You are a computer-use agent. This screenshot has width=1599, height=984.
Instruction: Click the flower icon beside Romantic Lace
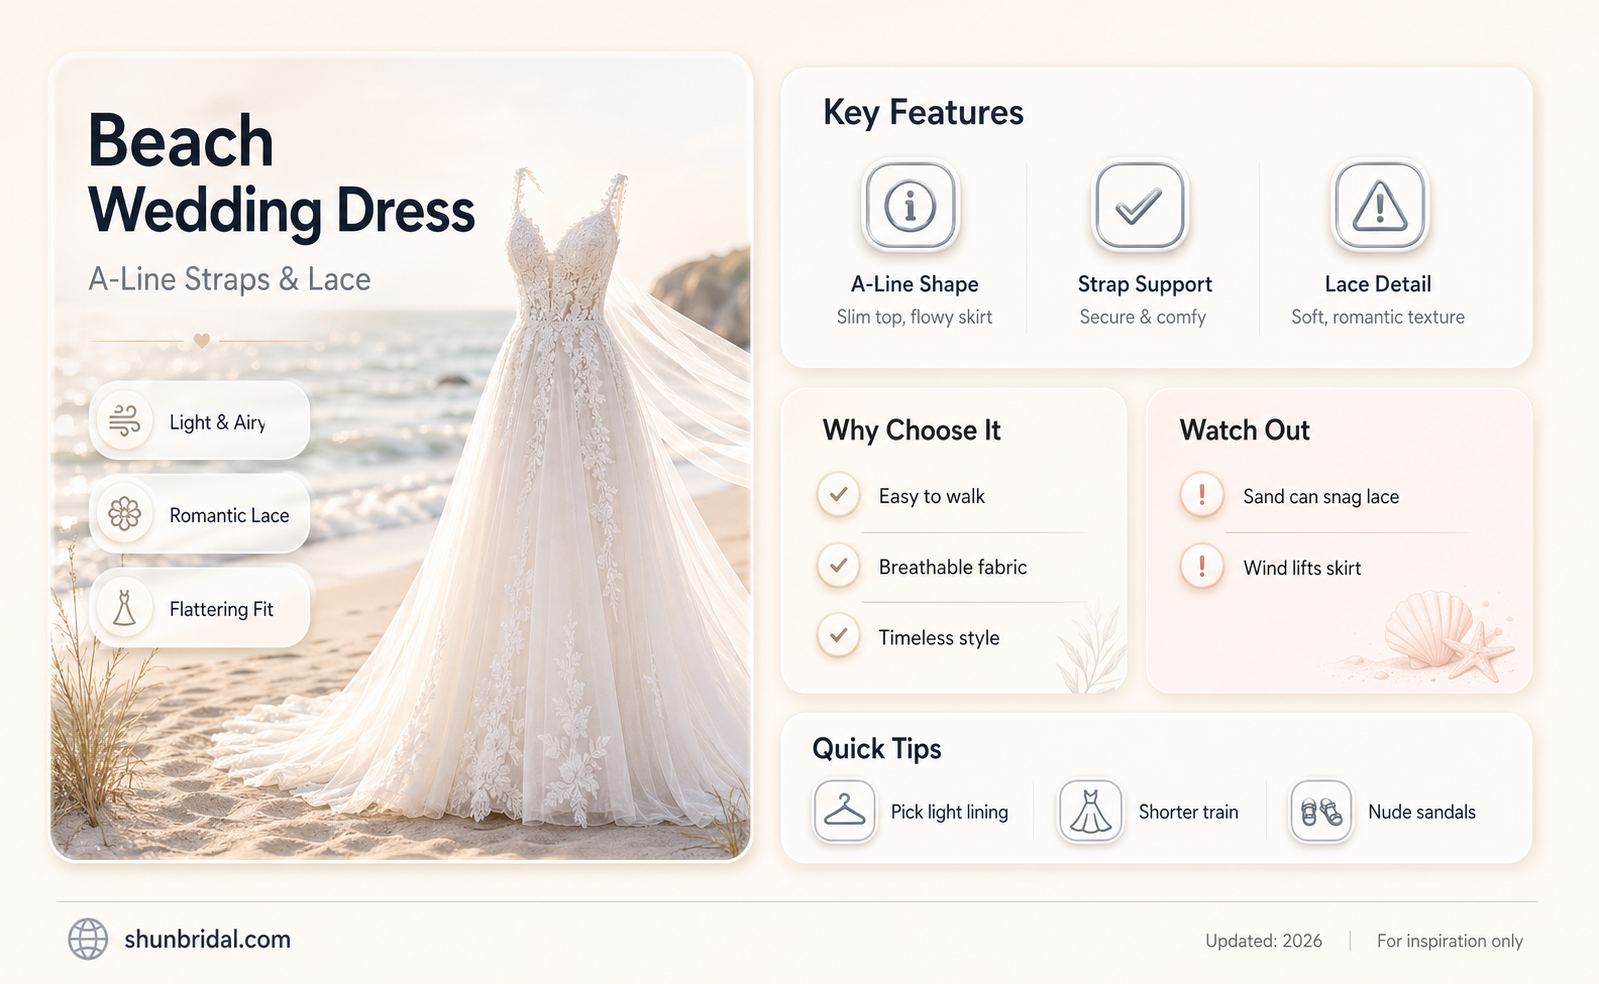click(x=124, y=514)
